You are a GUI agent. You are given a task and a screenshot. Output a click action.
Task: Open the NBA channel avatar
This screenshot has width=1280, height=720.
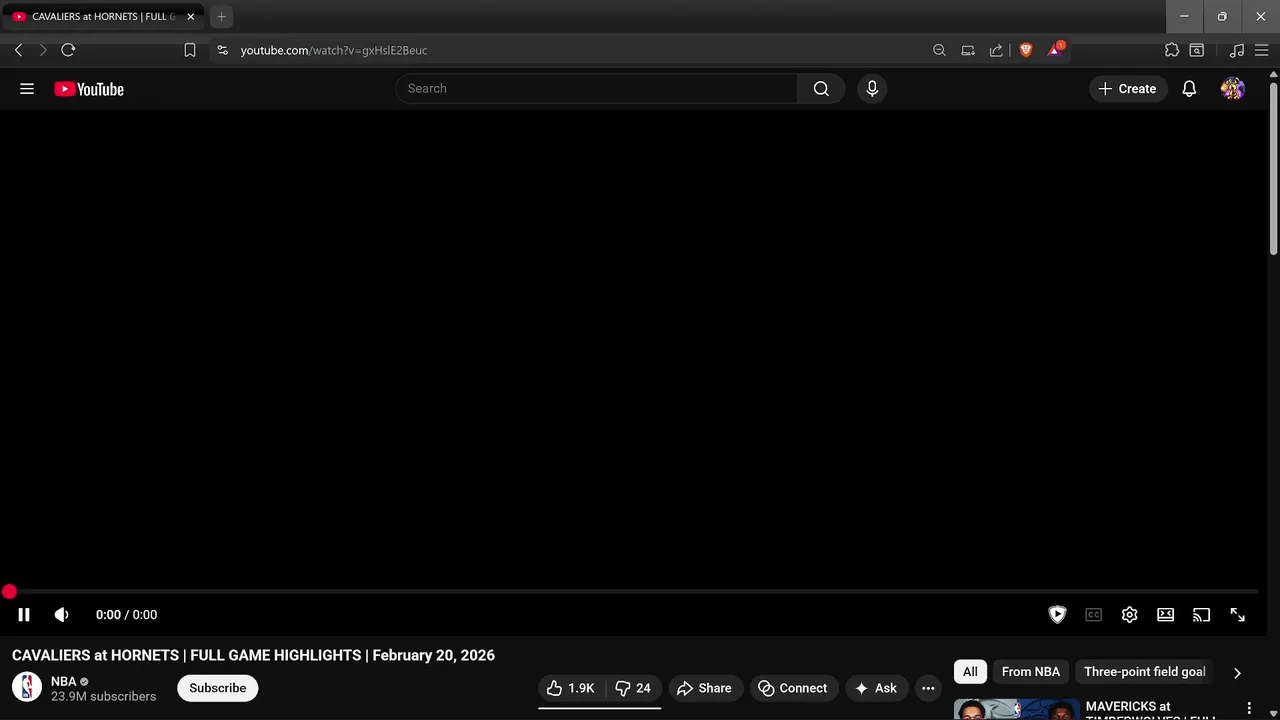point(27,687)
